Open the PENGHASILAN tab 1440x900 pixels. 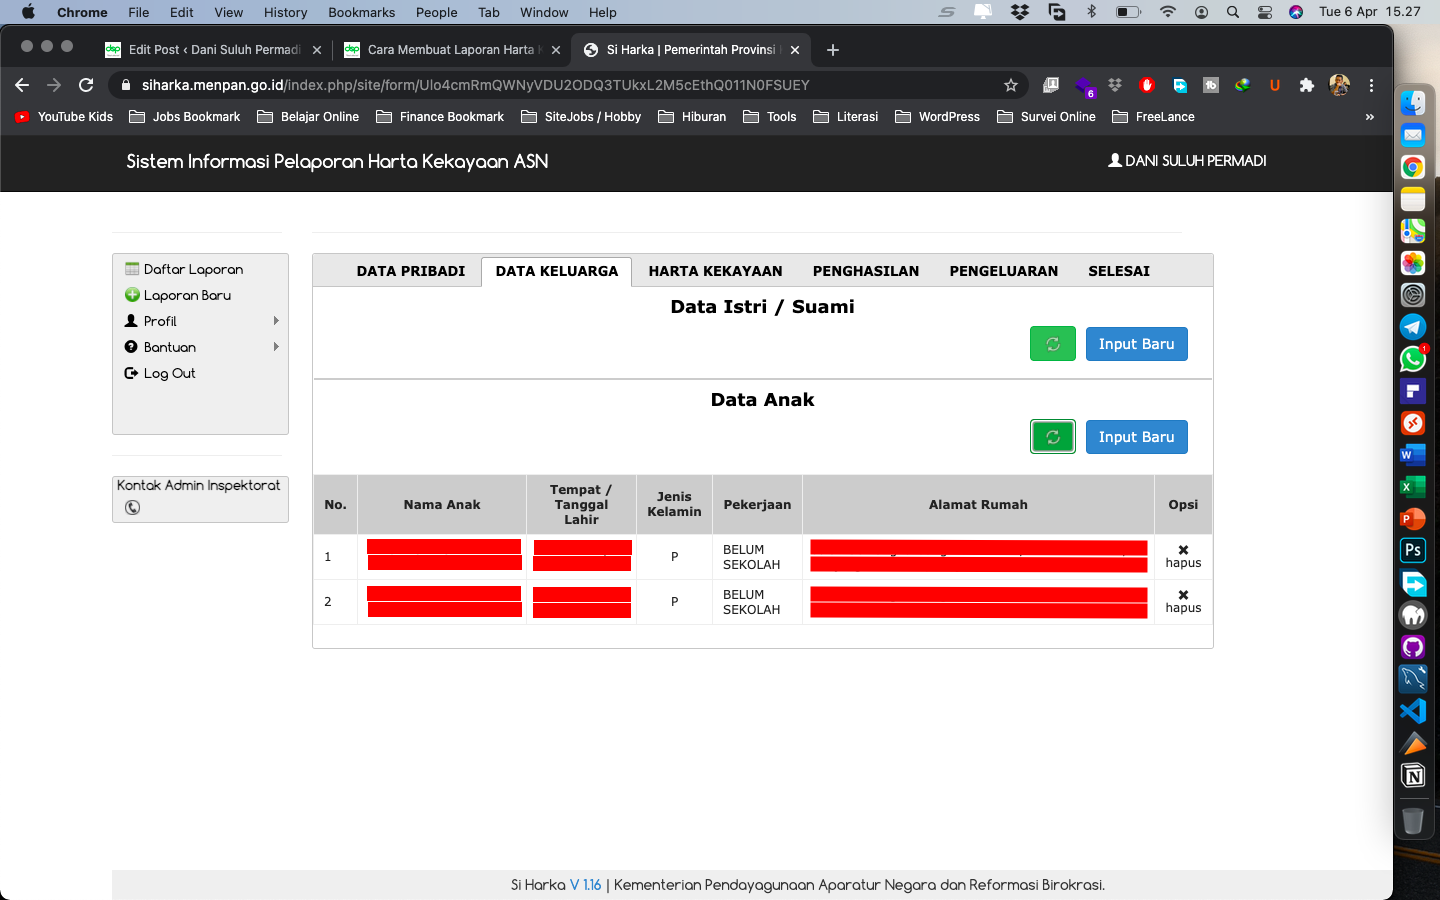(865, 271)
